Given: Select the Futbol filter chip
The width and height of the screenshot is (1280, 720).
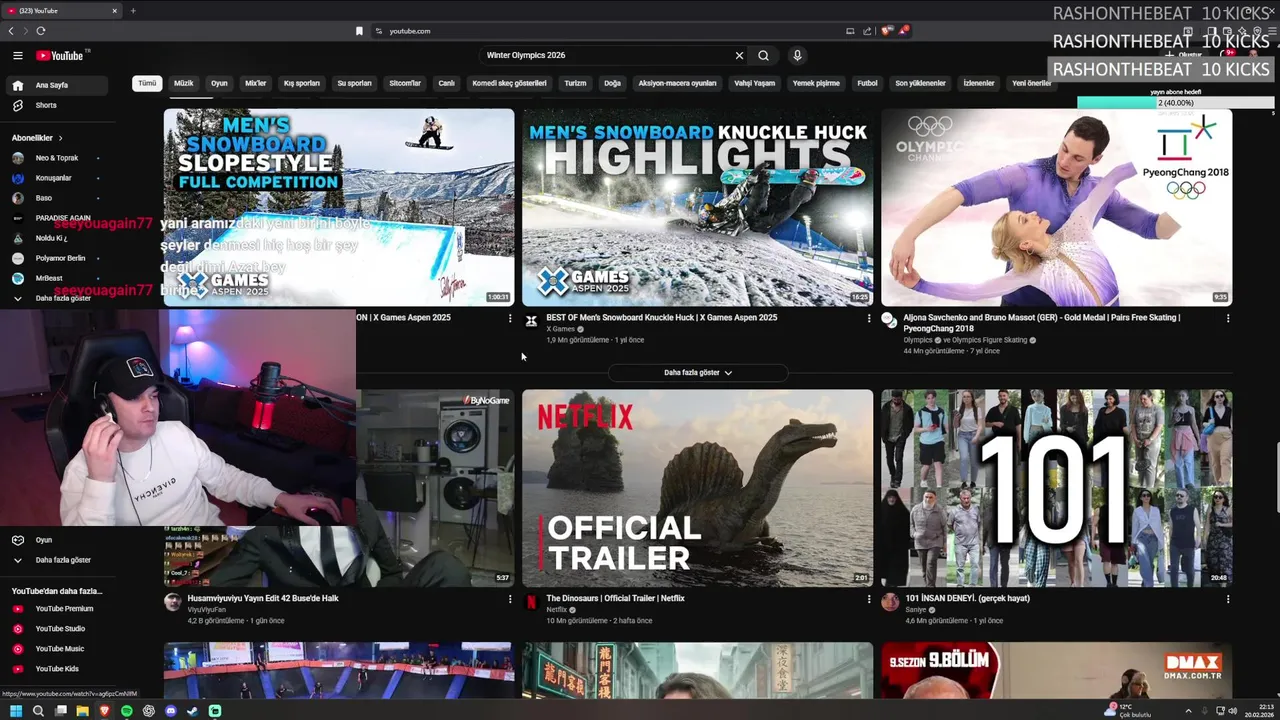Looking at the screenshot, I should tap(867, 83).
